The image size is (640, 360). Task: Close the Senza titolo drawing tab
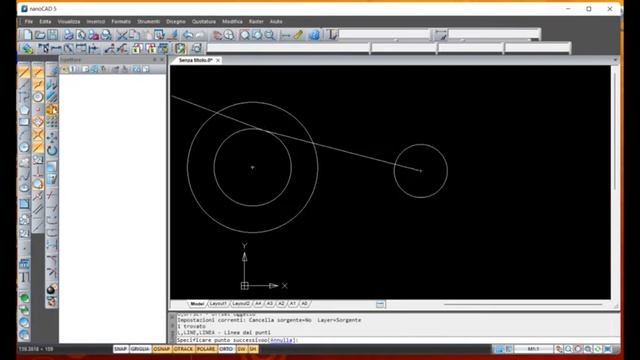(x=218, y=60)
